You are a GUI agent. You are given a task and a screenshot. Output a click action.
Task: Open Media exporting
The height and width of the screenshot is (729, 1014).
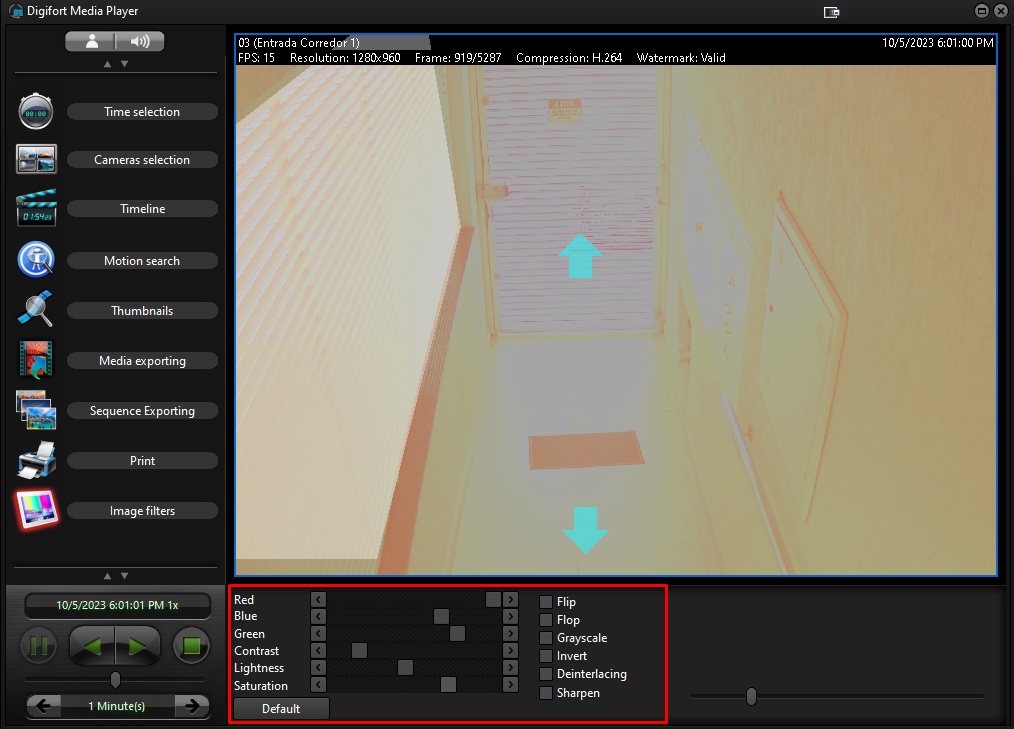click(142, 361)
